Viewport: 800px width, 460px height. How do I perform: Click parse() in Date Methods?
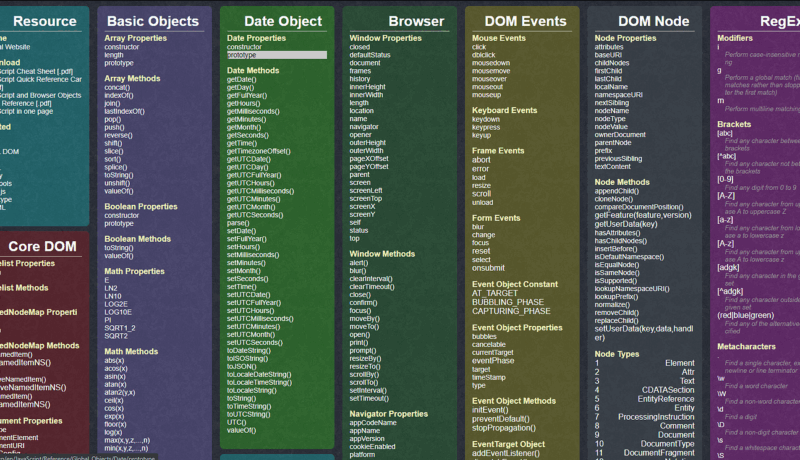[238, 223]
